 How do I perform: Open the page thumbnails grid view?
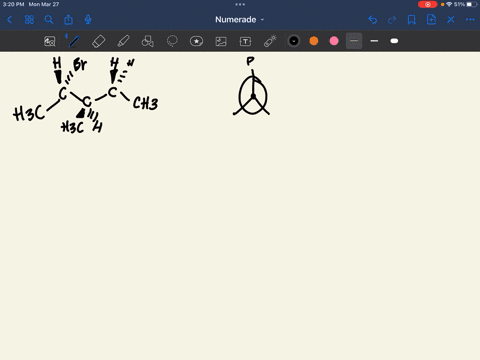[x=29, y=20]
